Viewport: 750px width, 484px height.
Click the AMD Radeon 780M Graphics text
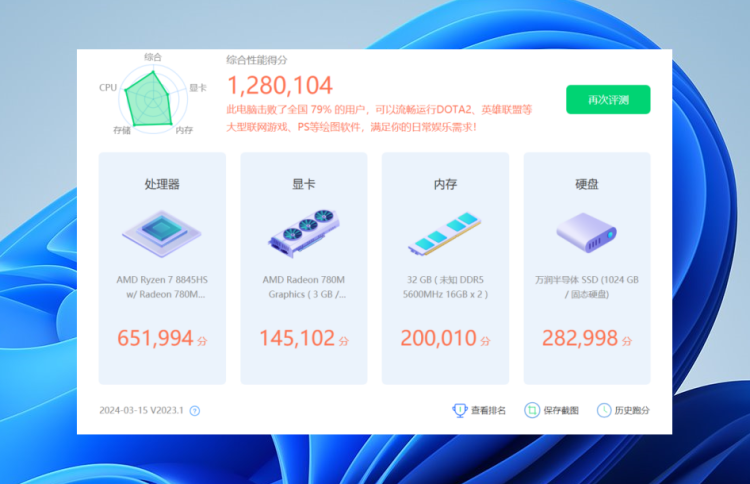[x=304, y=287]
